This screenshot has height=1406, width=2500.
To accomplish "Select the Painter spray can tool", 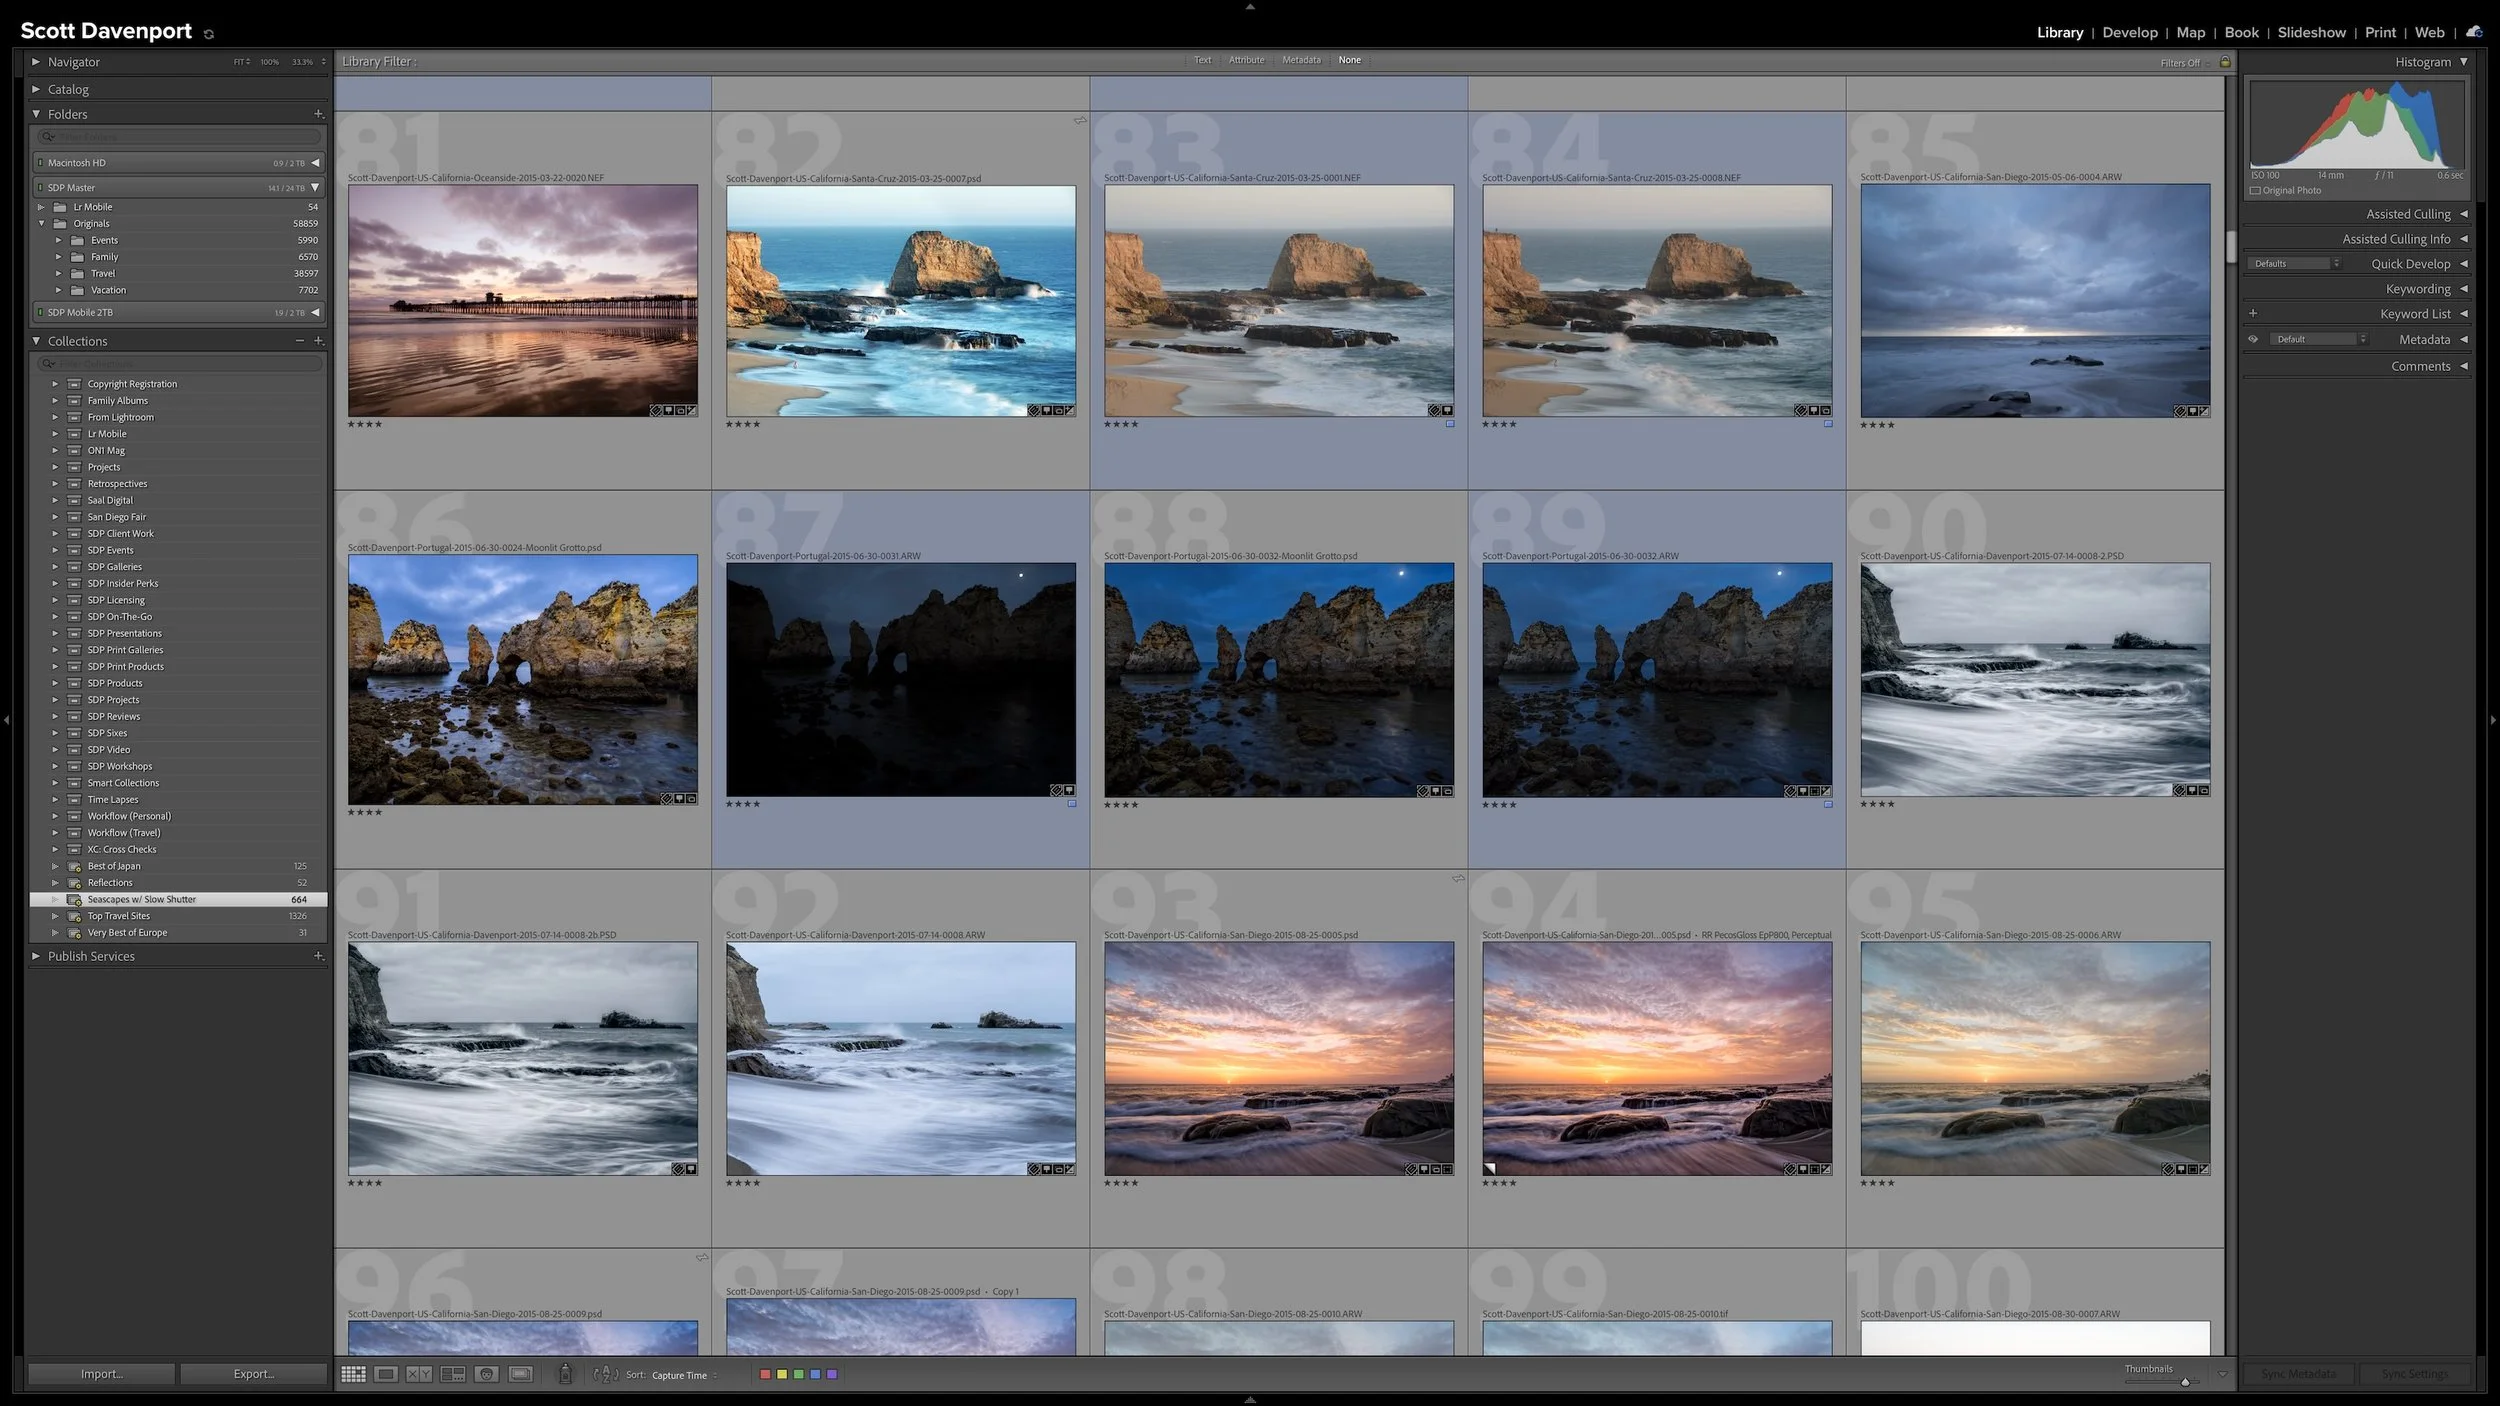I will 565,1374.
